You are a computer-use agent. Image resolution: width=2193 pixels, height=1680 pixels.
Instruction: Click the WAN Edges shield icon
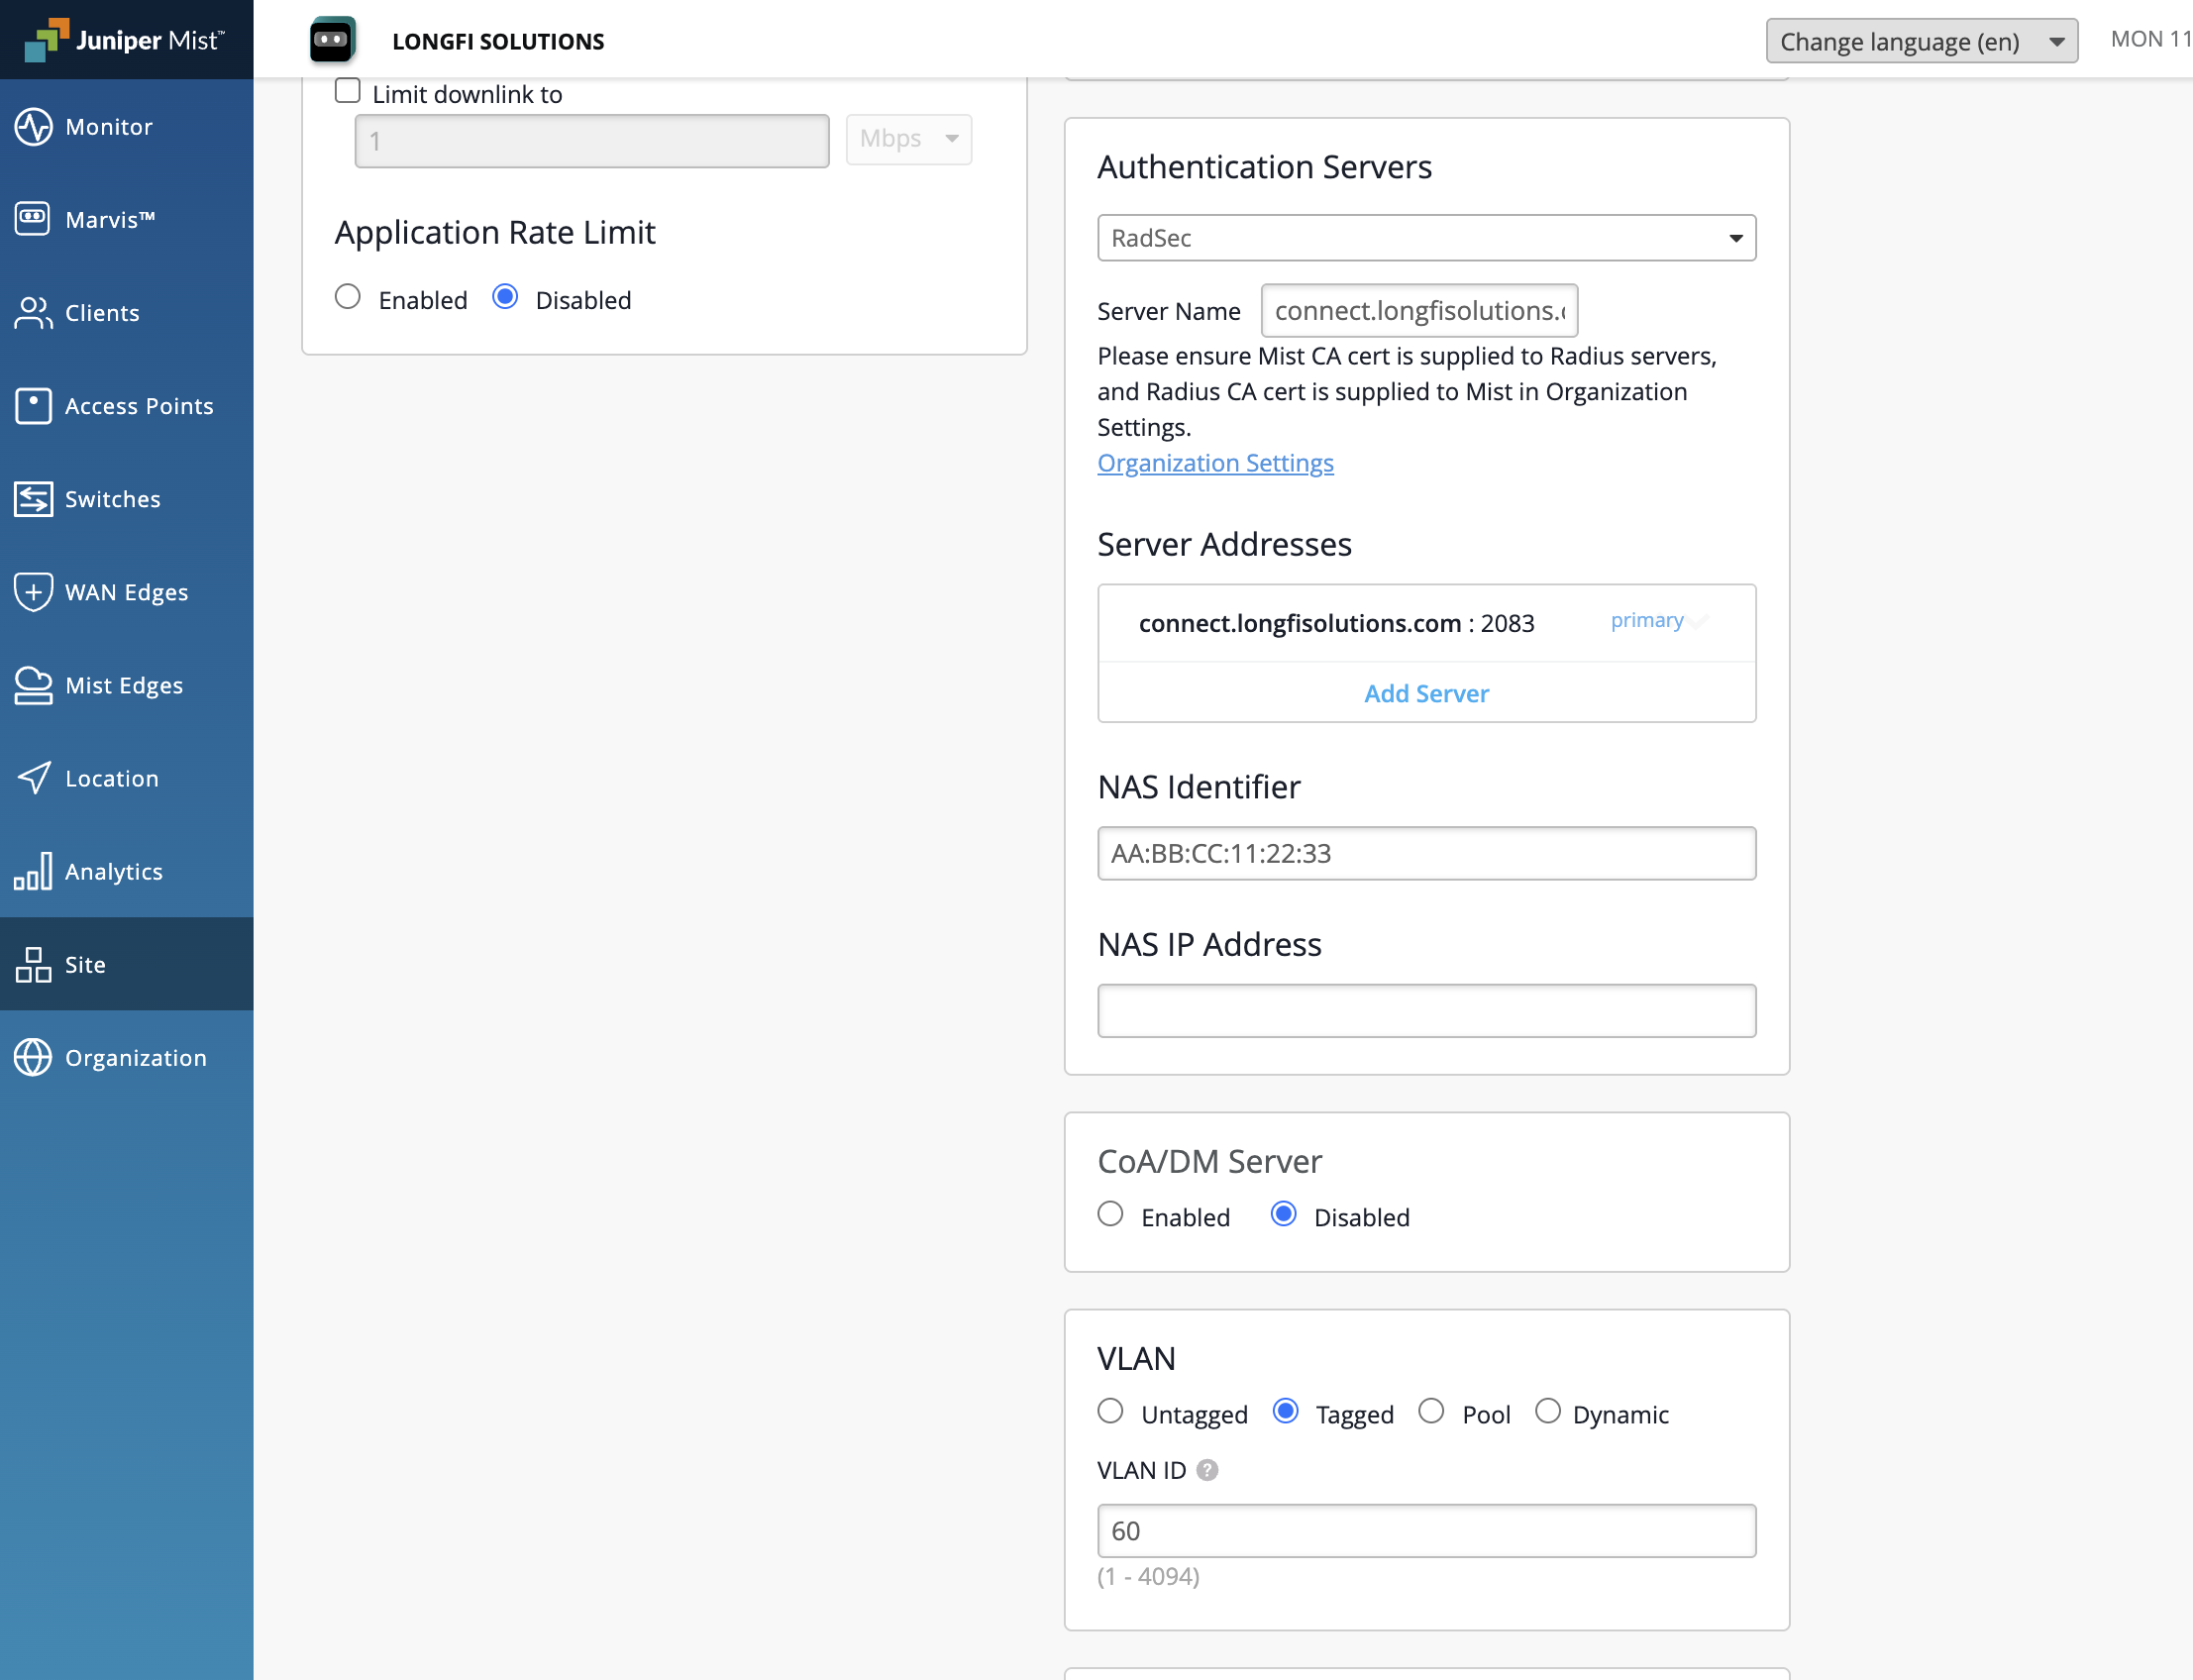(33, 592)
